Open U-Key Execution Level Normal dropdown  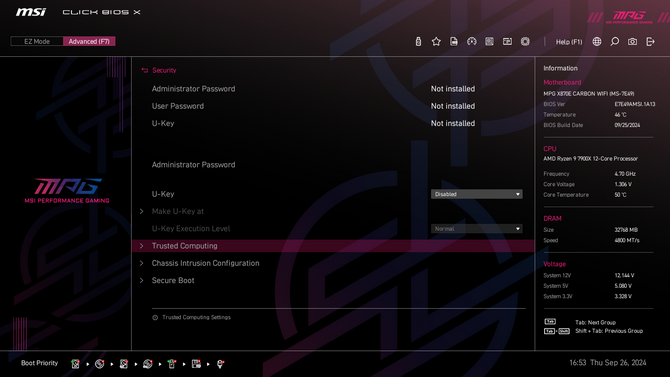(476, 229)
